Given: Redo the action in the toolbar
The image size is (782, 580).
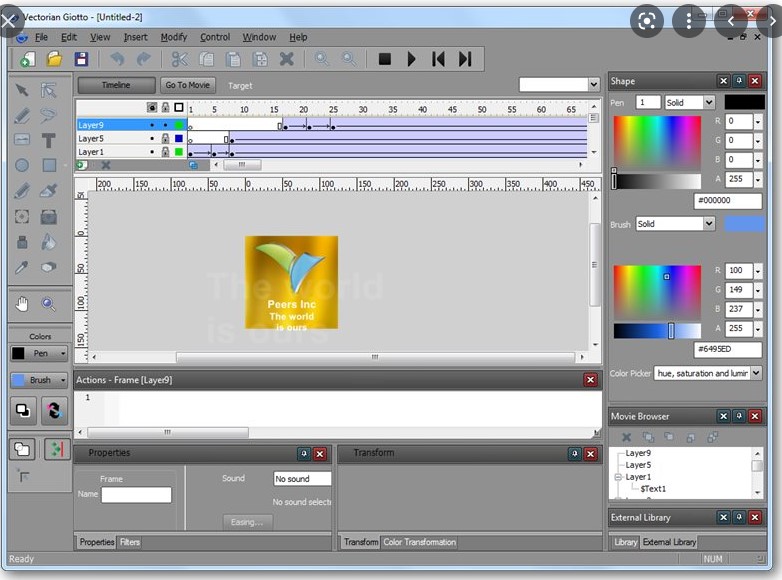Looking at the screenshot, I should tap(144, 59).
